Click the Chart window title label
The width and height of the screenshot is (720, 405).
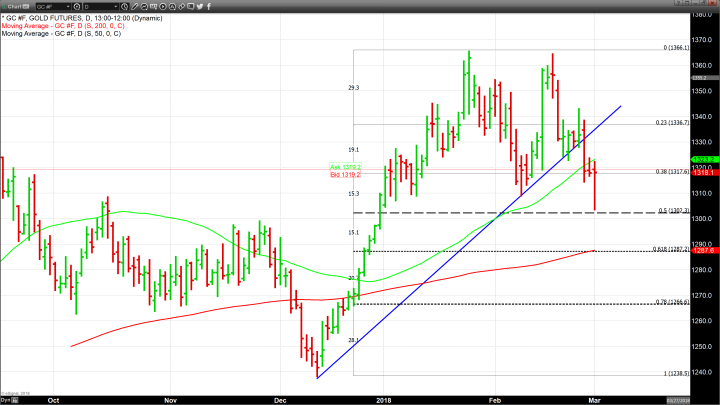(x=14, y=6)
